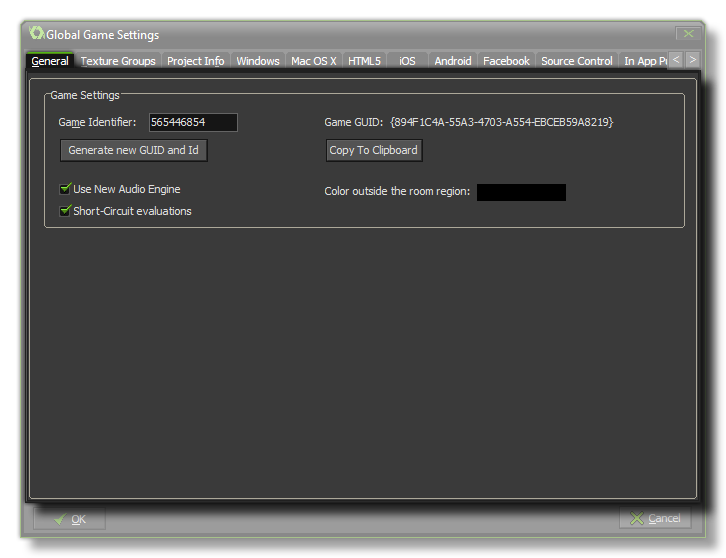726x558 pixels.
Task: Click the Game Identifier input field
Action: [193, 122]
